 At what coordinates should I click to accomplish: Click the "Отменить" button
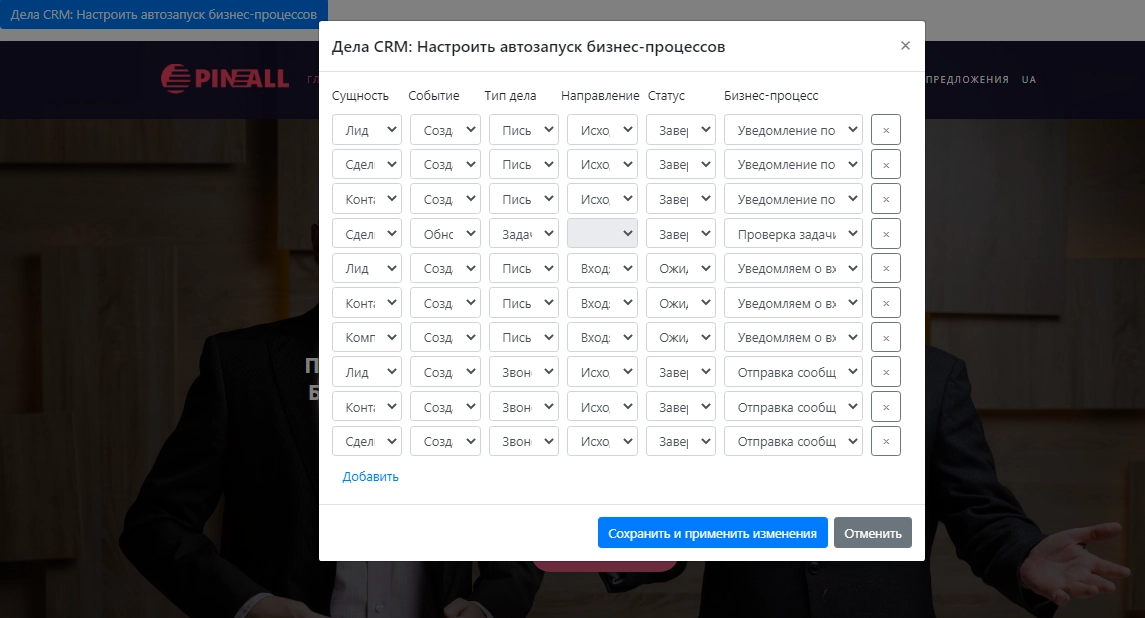pyautogui.click(x=872, y=533)
